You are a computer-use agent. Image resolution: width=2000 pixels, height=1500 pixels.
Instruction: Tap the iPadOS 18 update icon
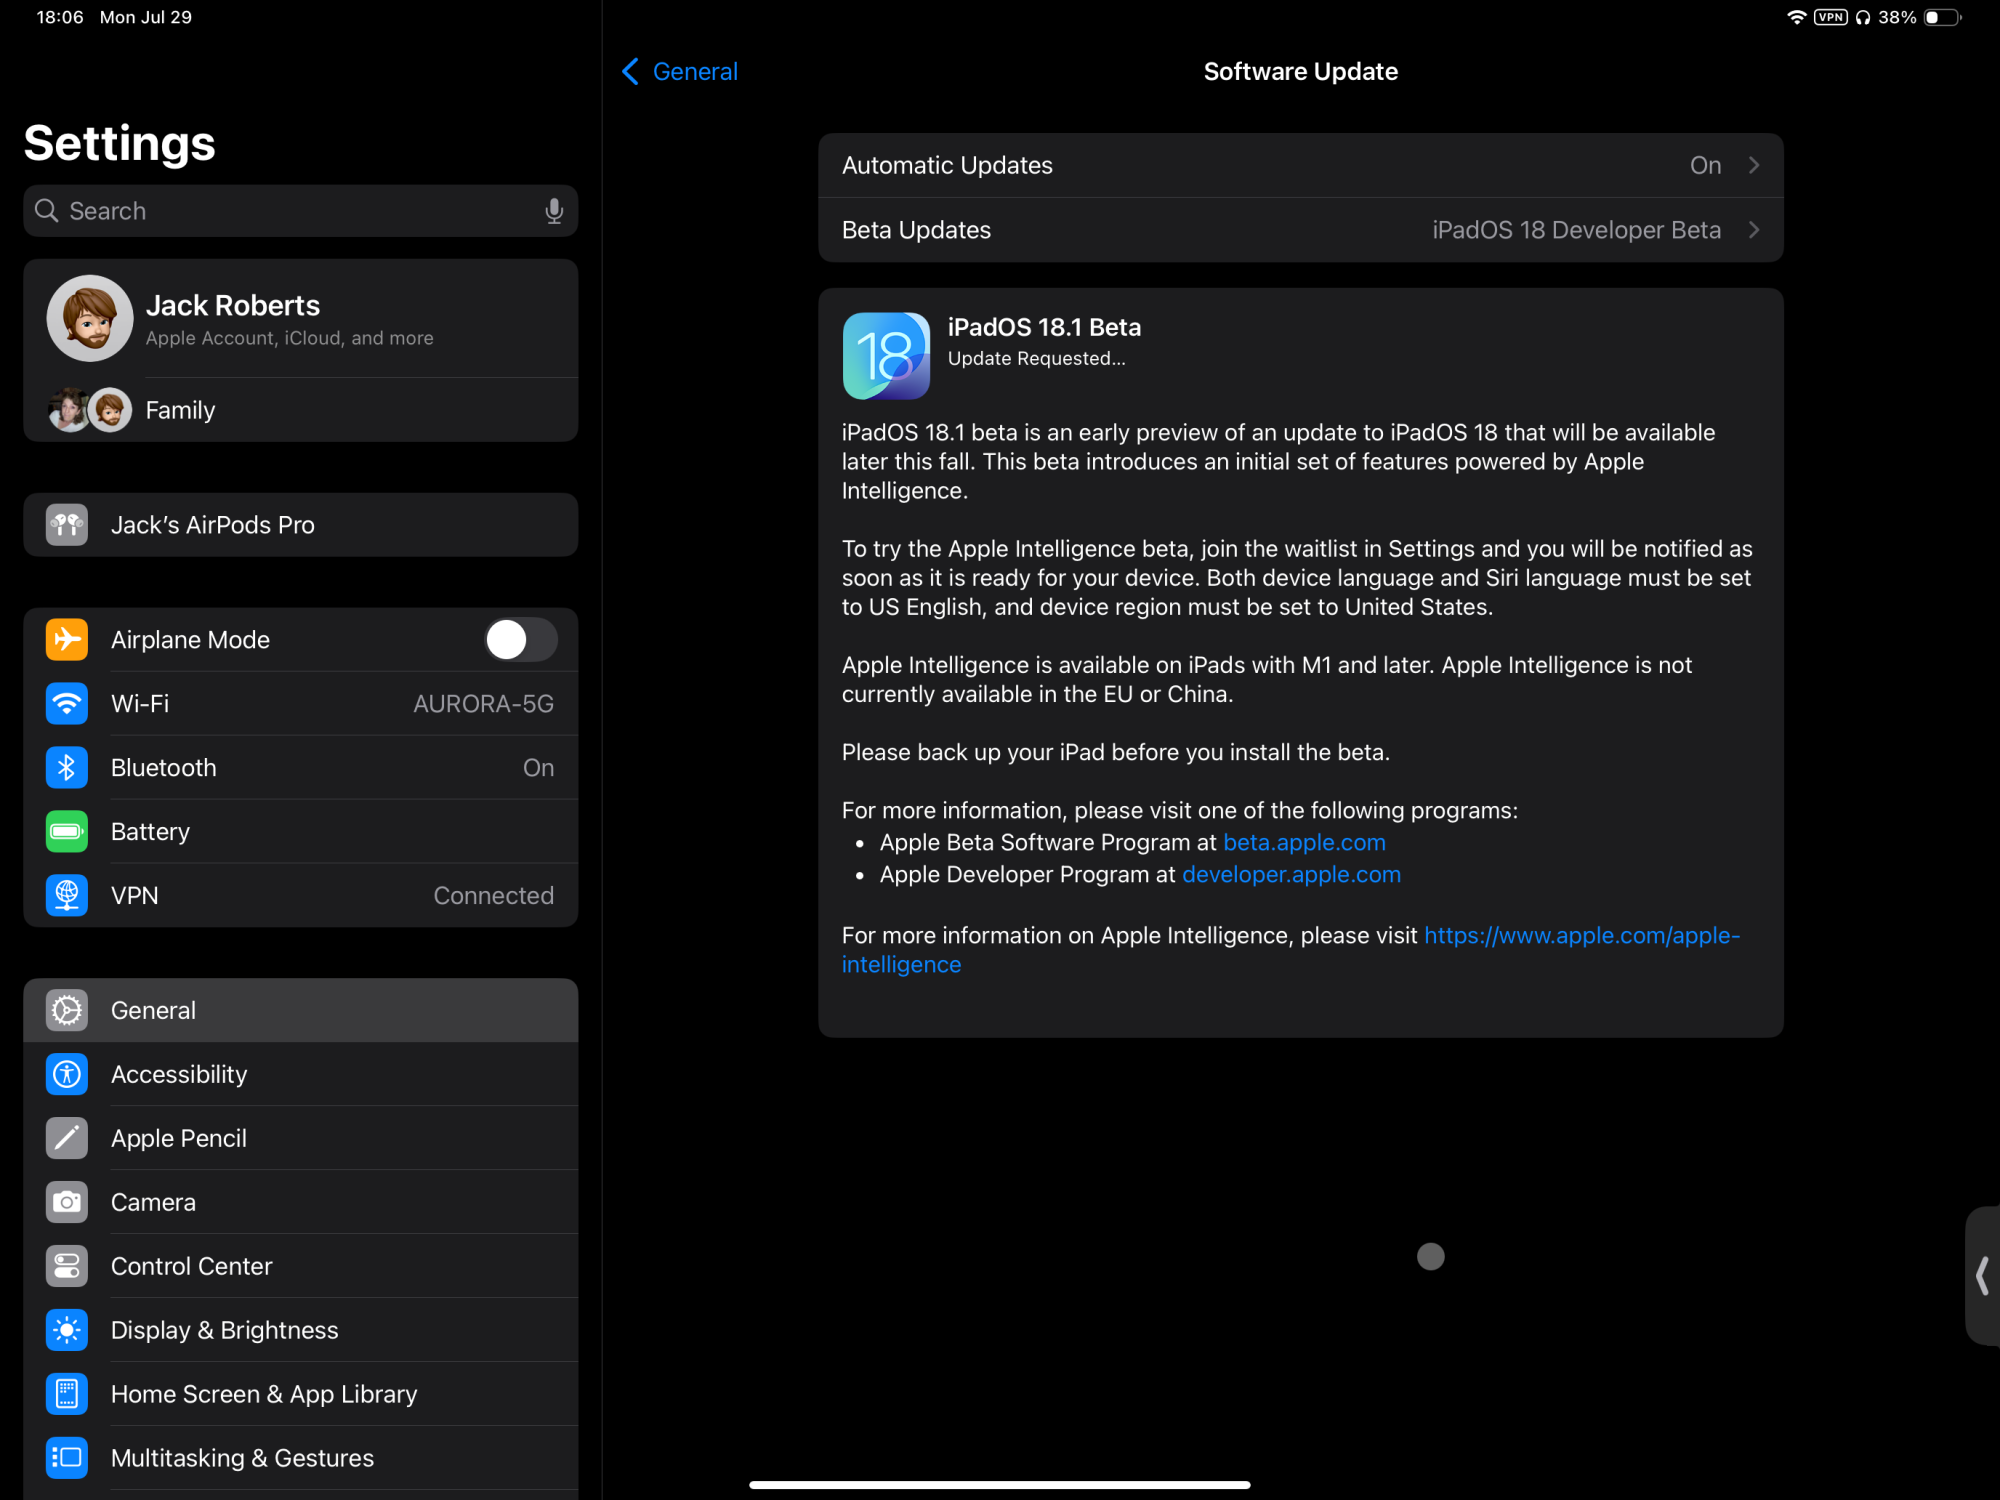(x=886, y=356)
